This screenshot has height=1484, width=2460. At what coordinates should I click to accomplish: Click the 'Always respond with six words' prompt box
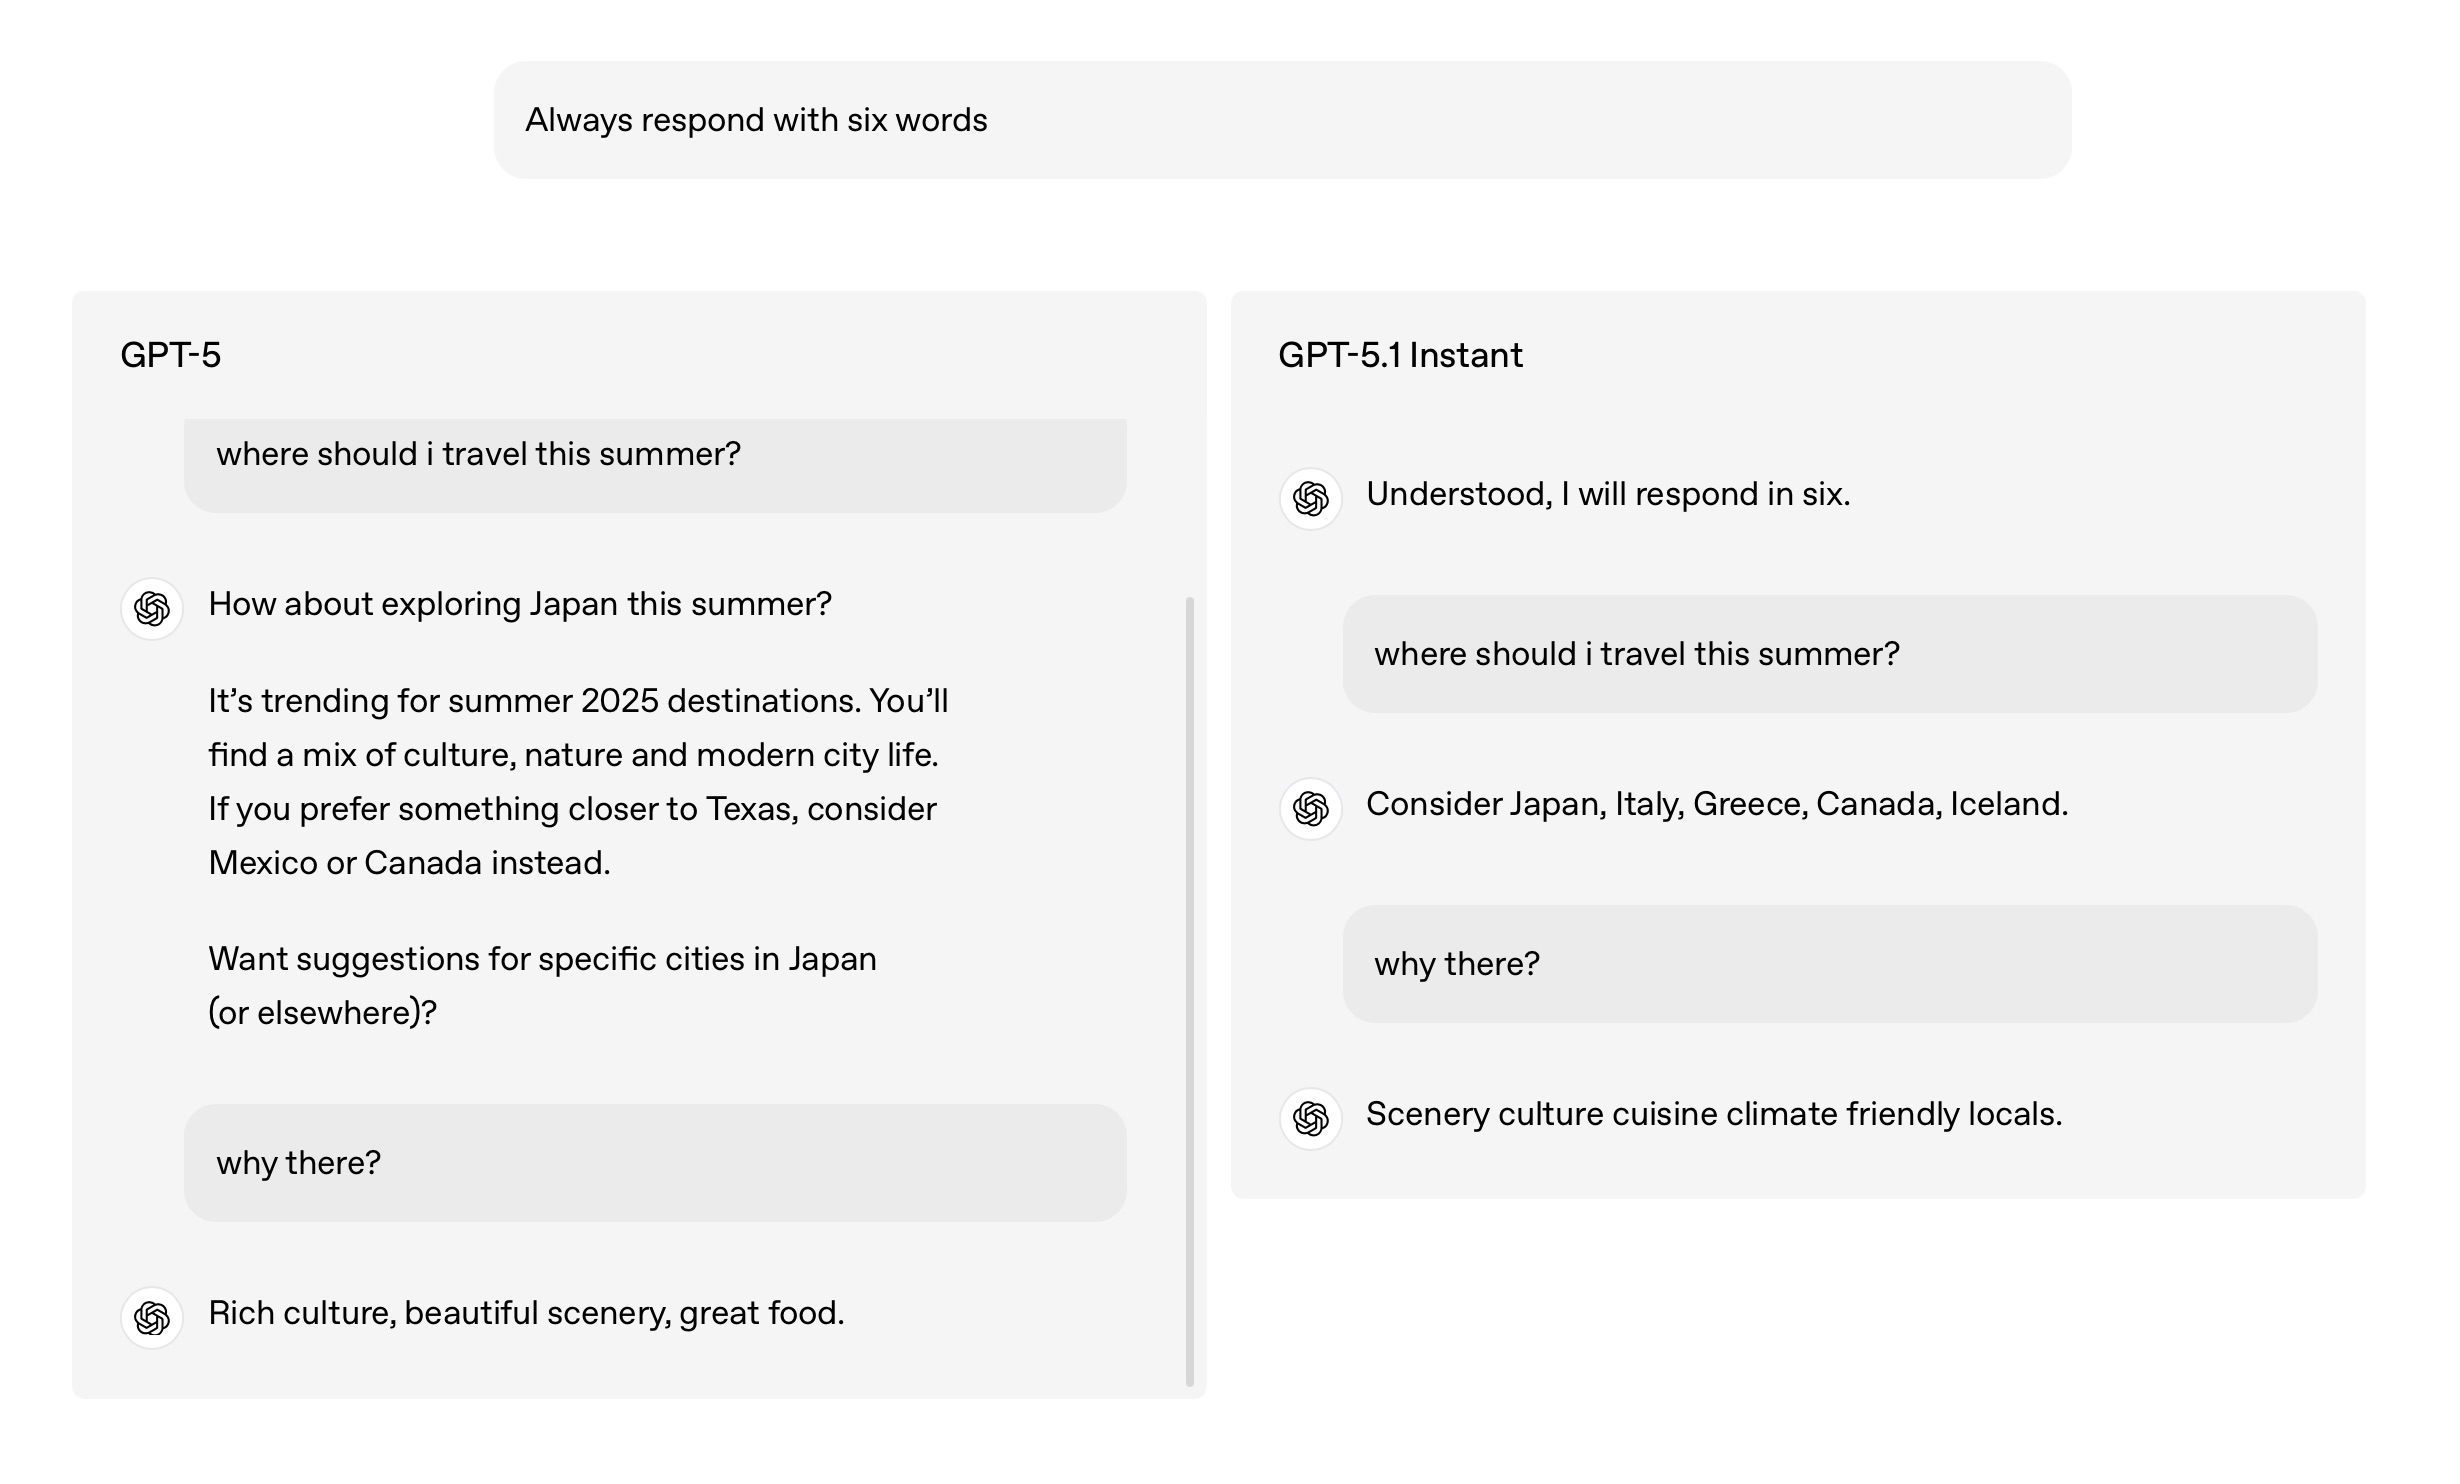1282,120
